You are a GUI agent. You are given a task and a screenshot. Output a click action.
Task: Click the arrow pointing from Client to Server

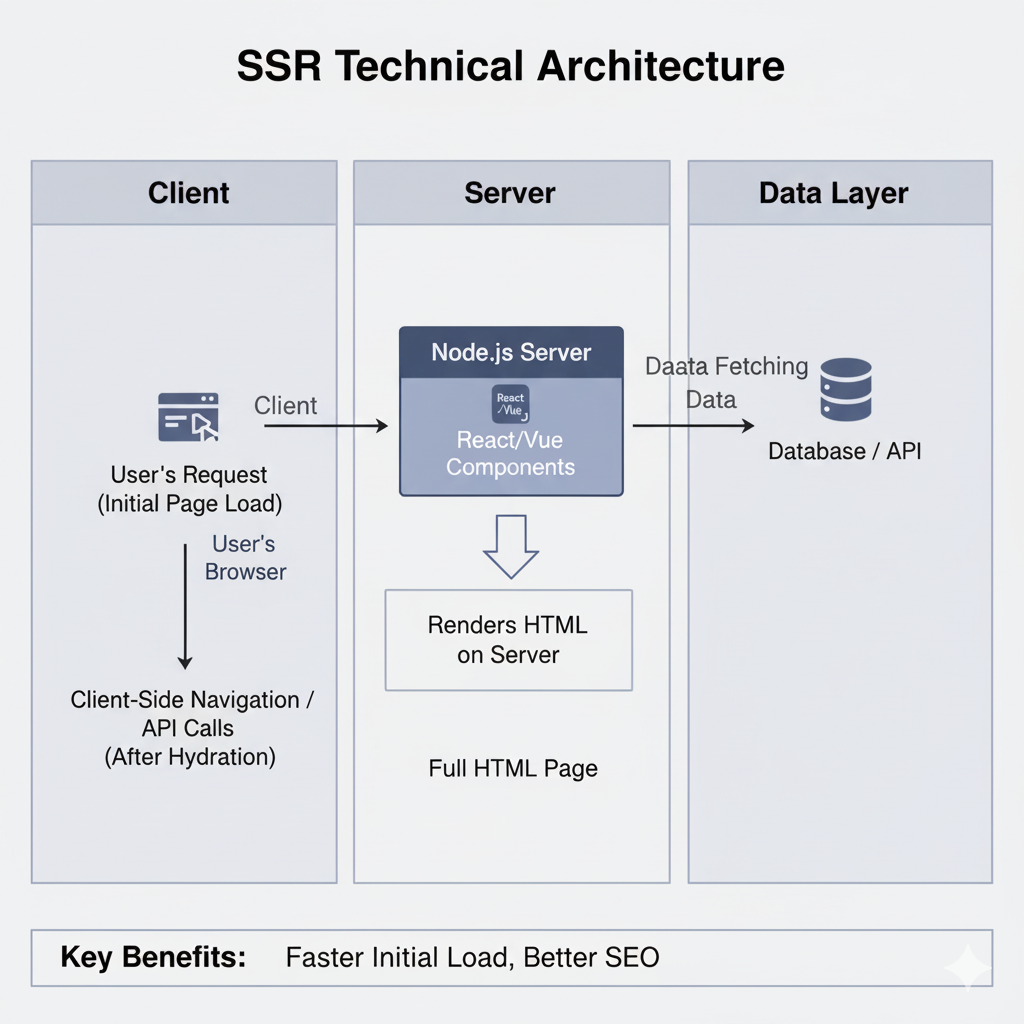coord(325,426)
